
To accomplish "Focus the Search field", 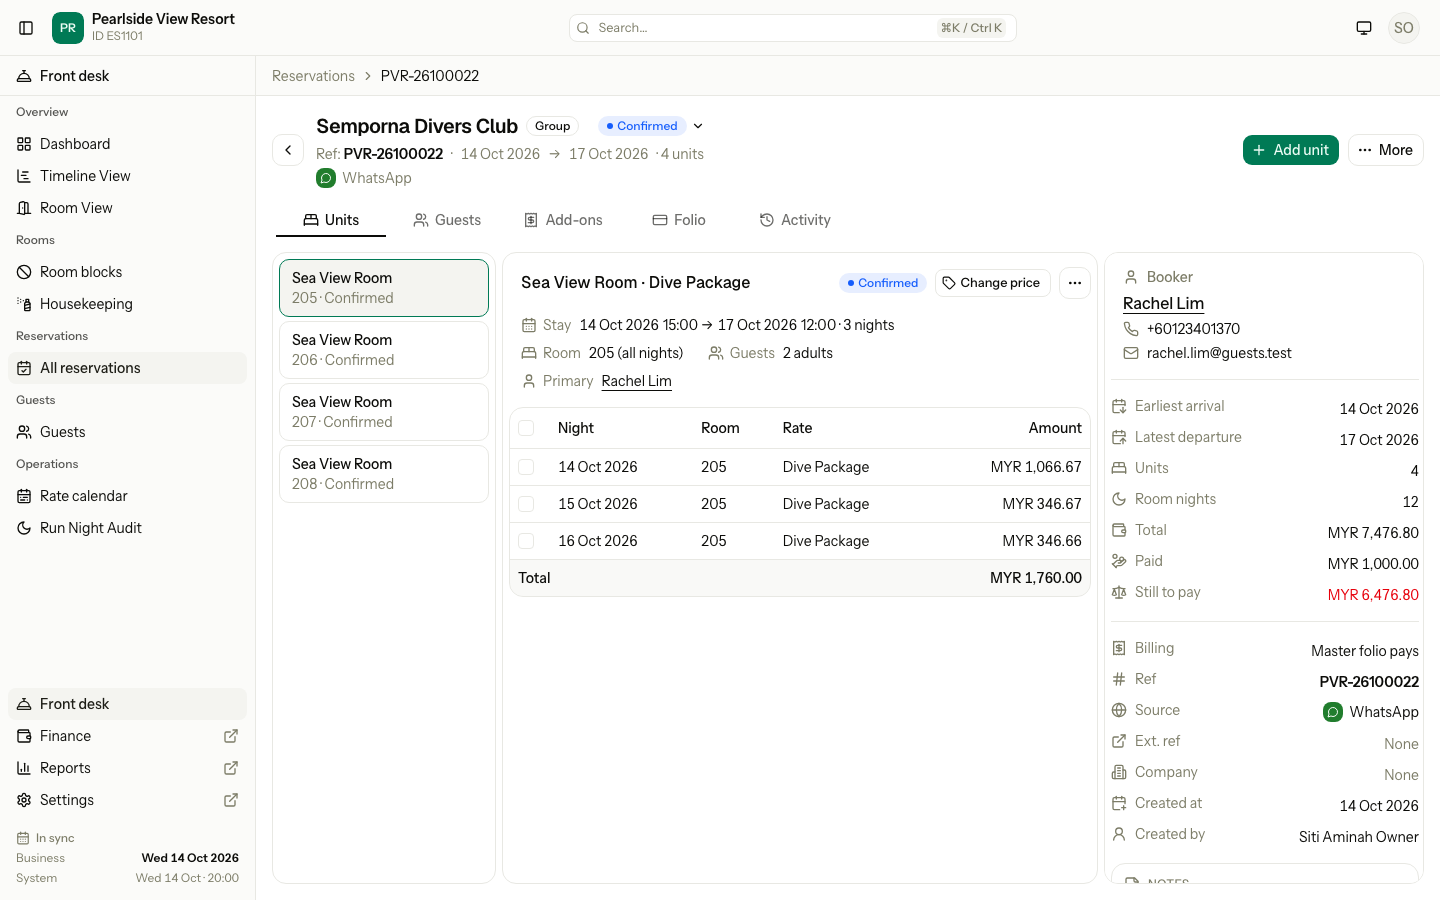I will [793, 28].
